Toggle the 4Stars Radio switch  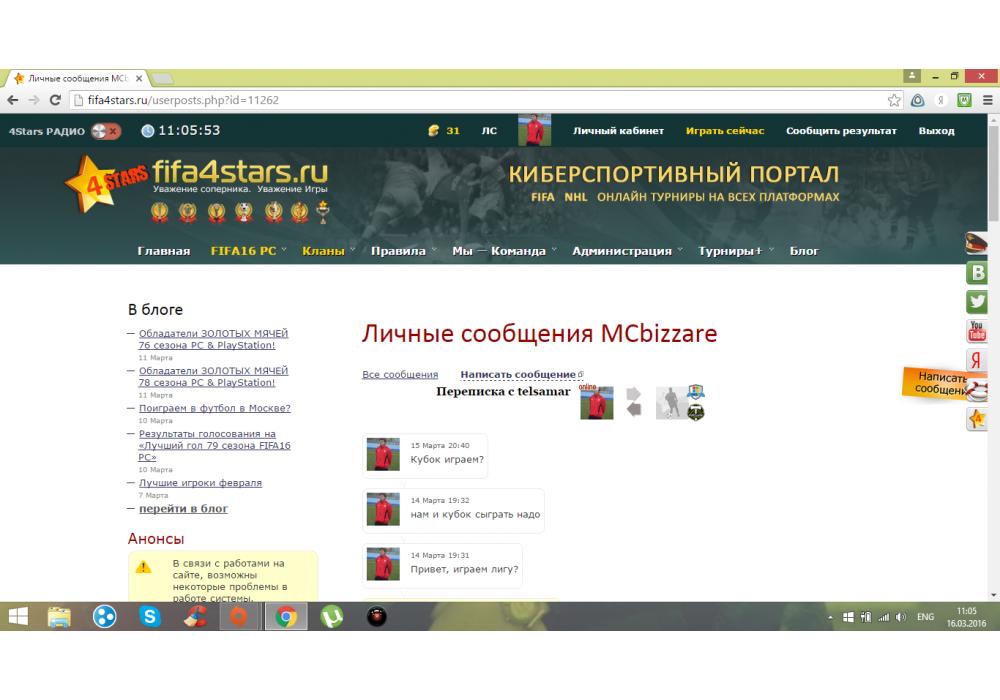(x=106, y=131)
